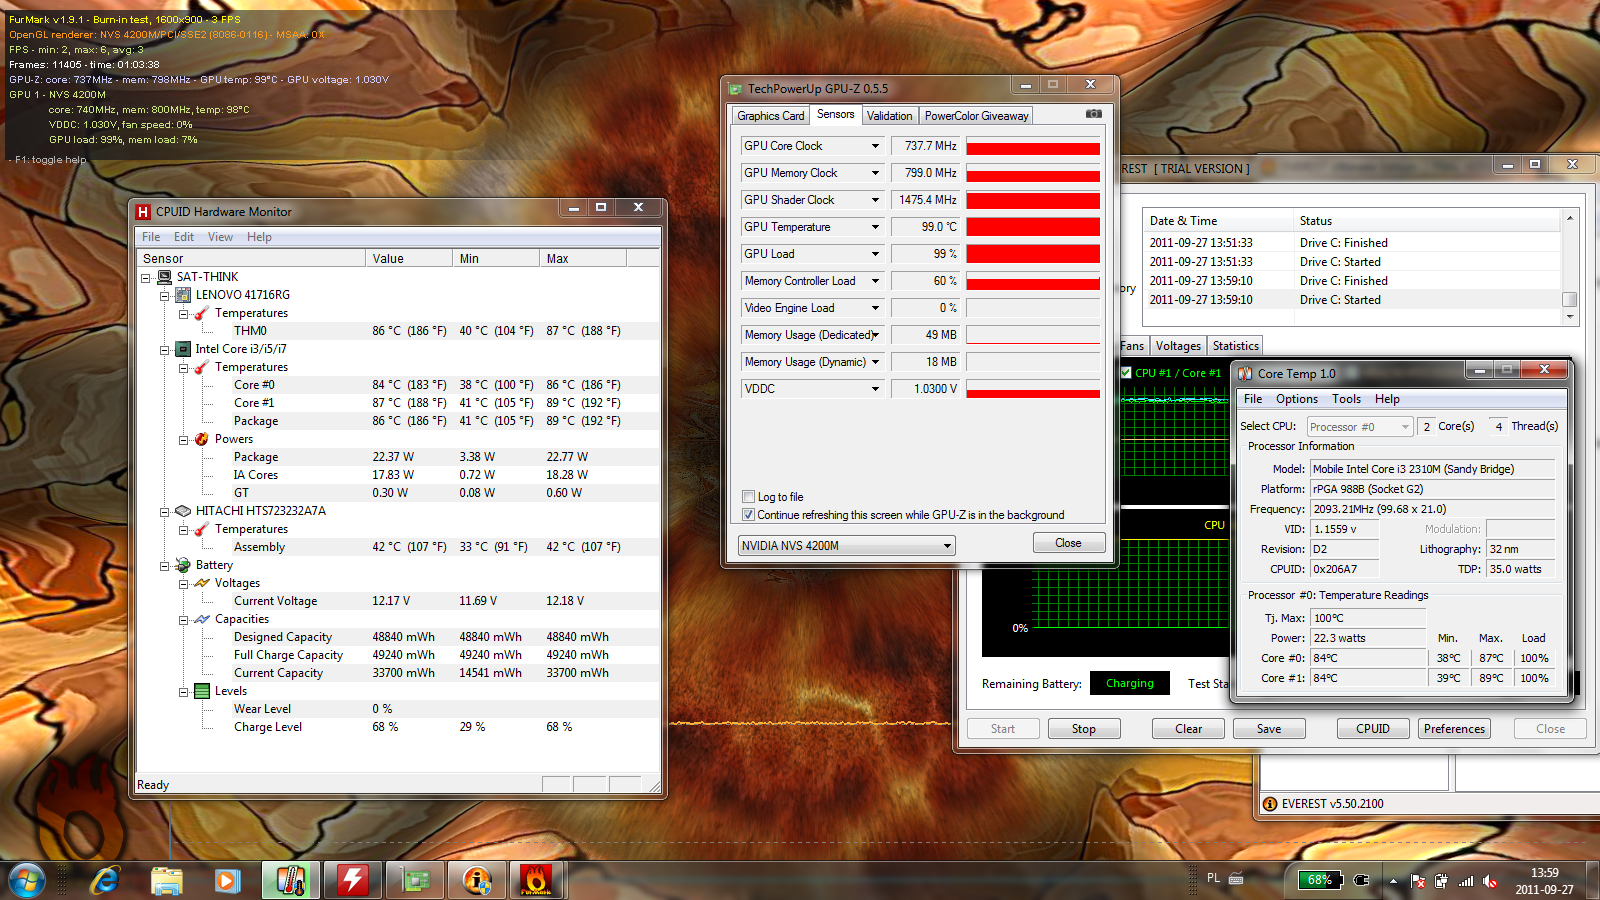Collapse the Powers tree node
This screenshot has width=1600, height=900.
coord(184,440)
